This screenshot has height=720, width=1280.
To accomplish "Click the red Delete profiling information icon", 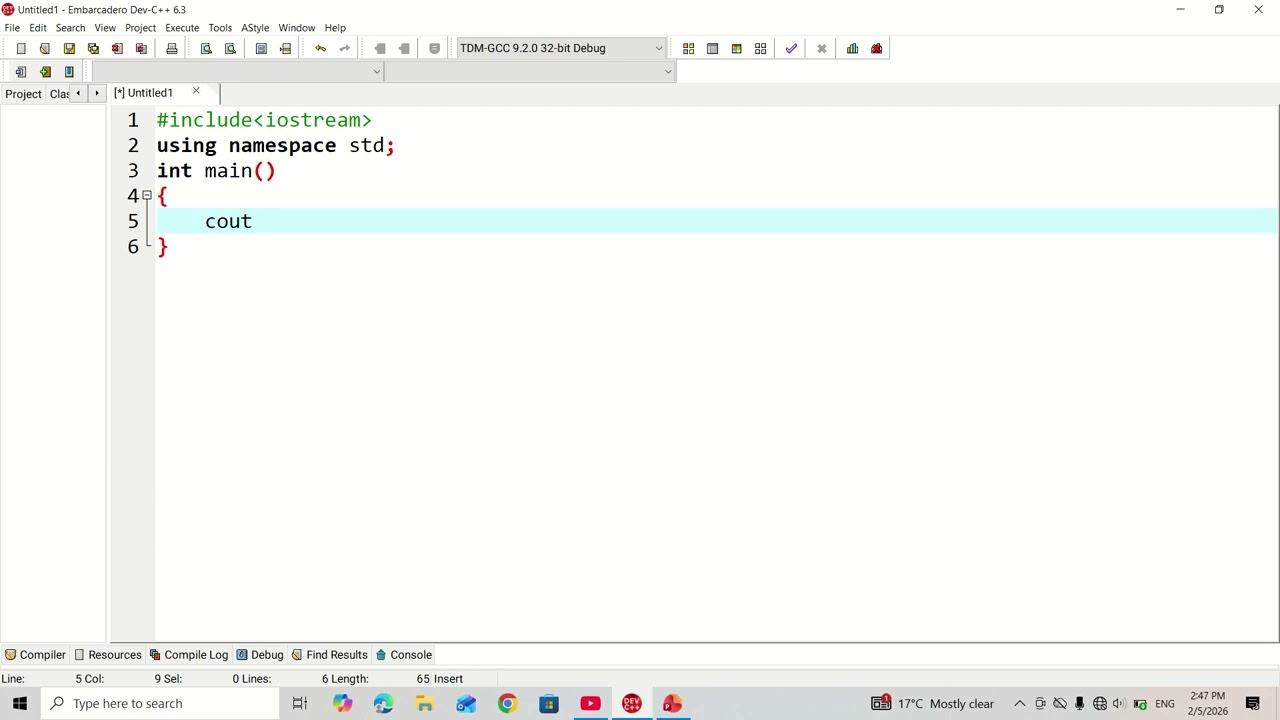I will [x=876, y=48].
